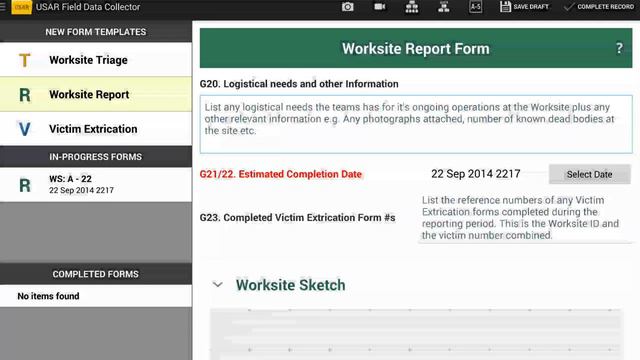Select the Worksite Triage template
The height and width of the screenshot is (360, 640).
click(x=96, y=60)
